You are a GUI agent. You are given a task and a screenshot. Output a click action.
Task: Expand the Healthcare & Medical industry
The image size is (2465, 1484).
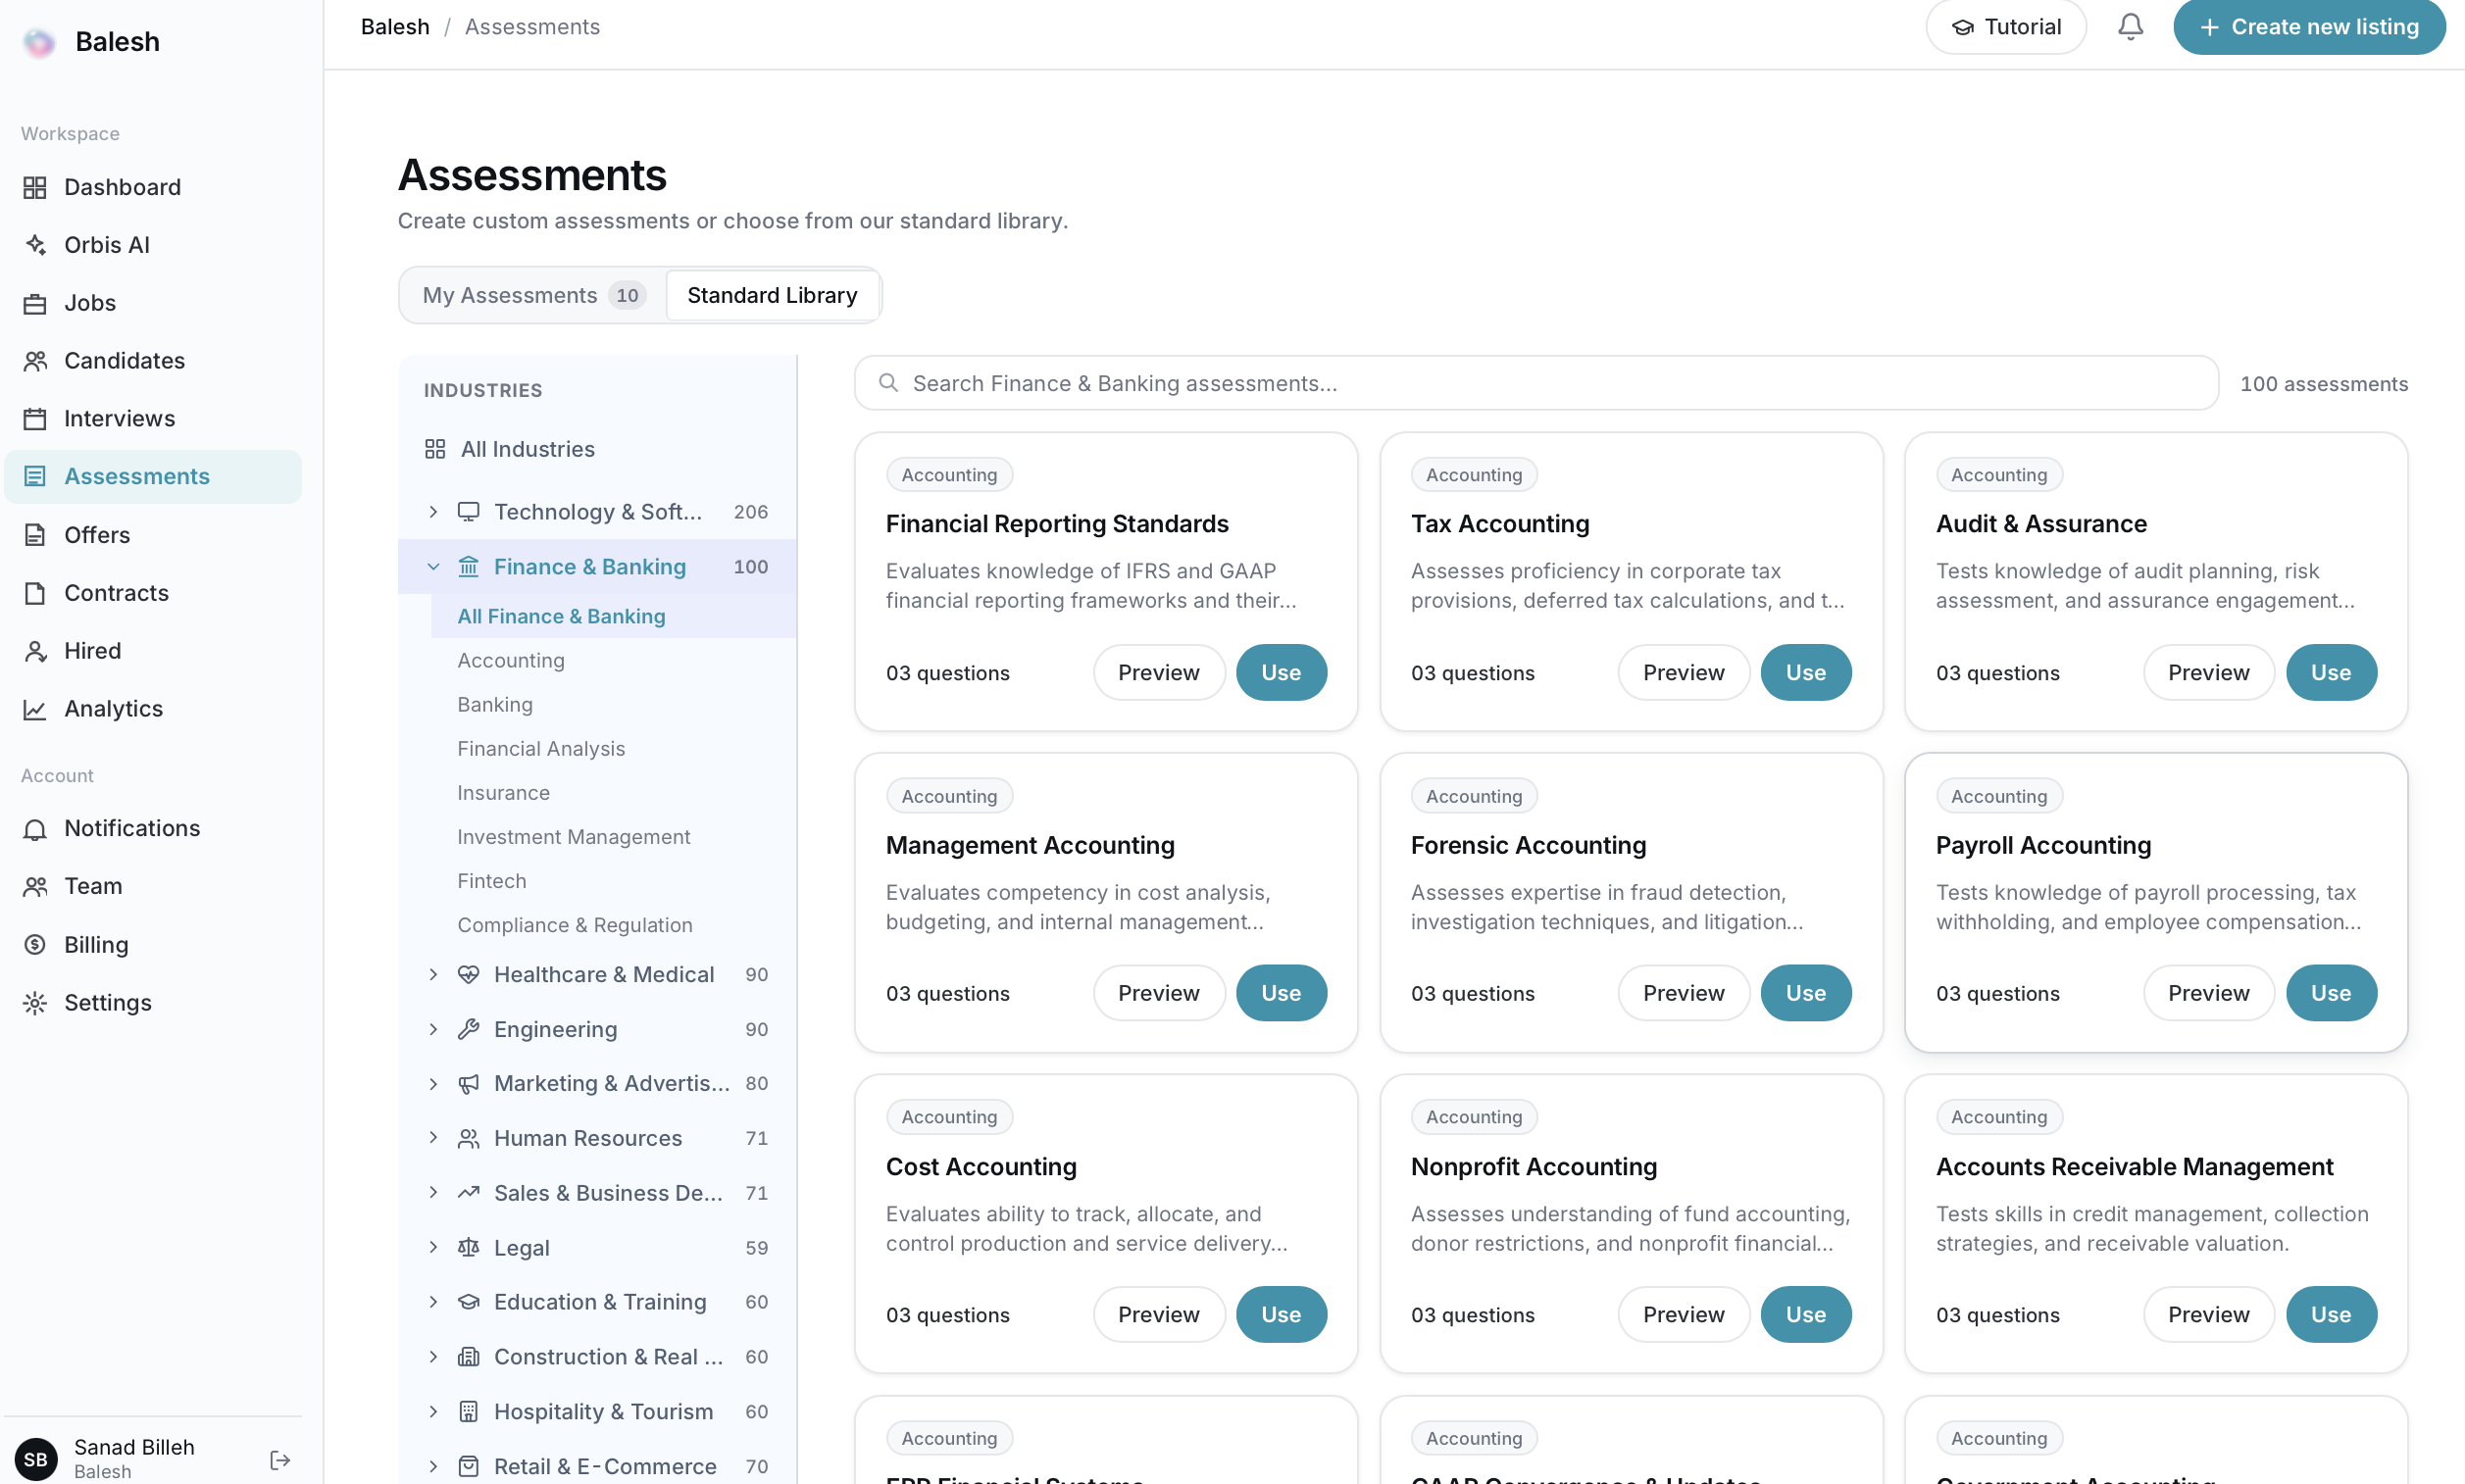tap(433, 975)
